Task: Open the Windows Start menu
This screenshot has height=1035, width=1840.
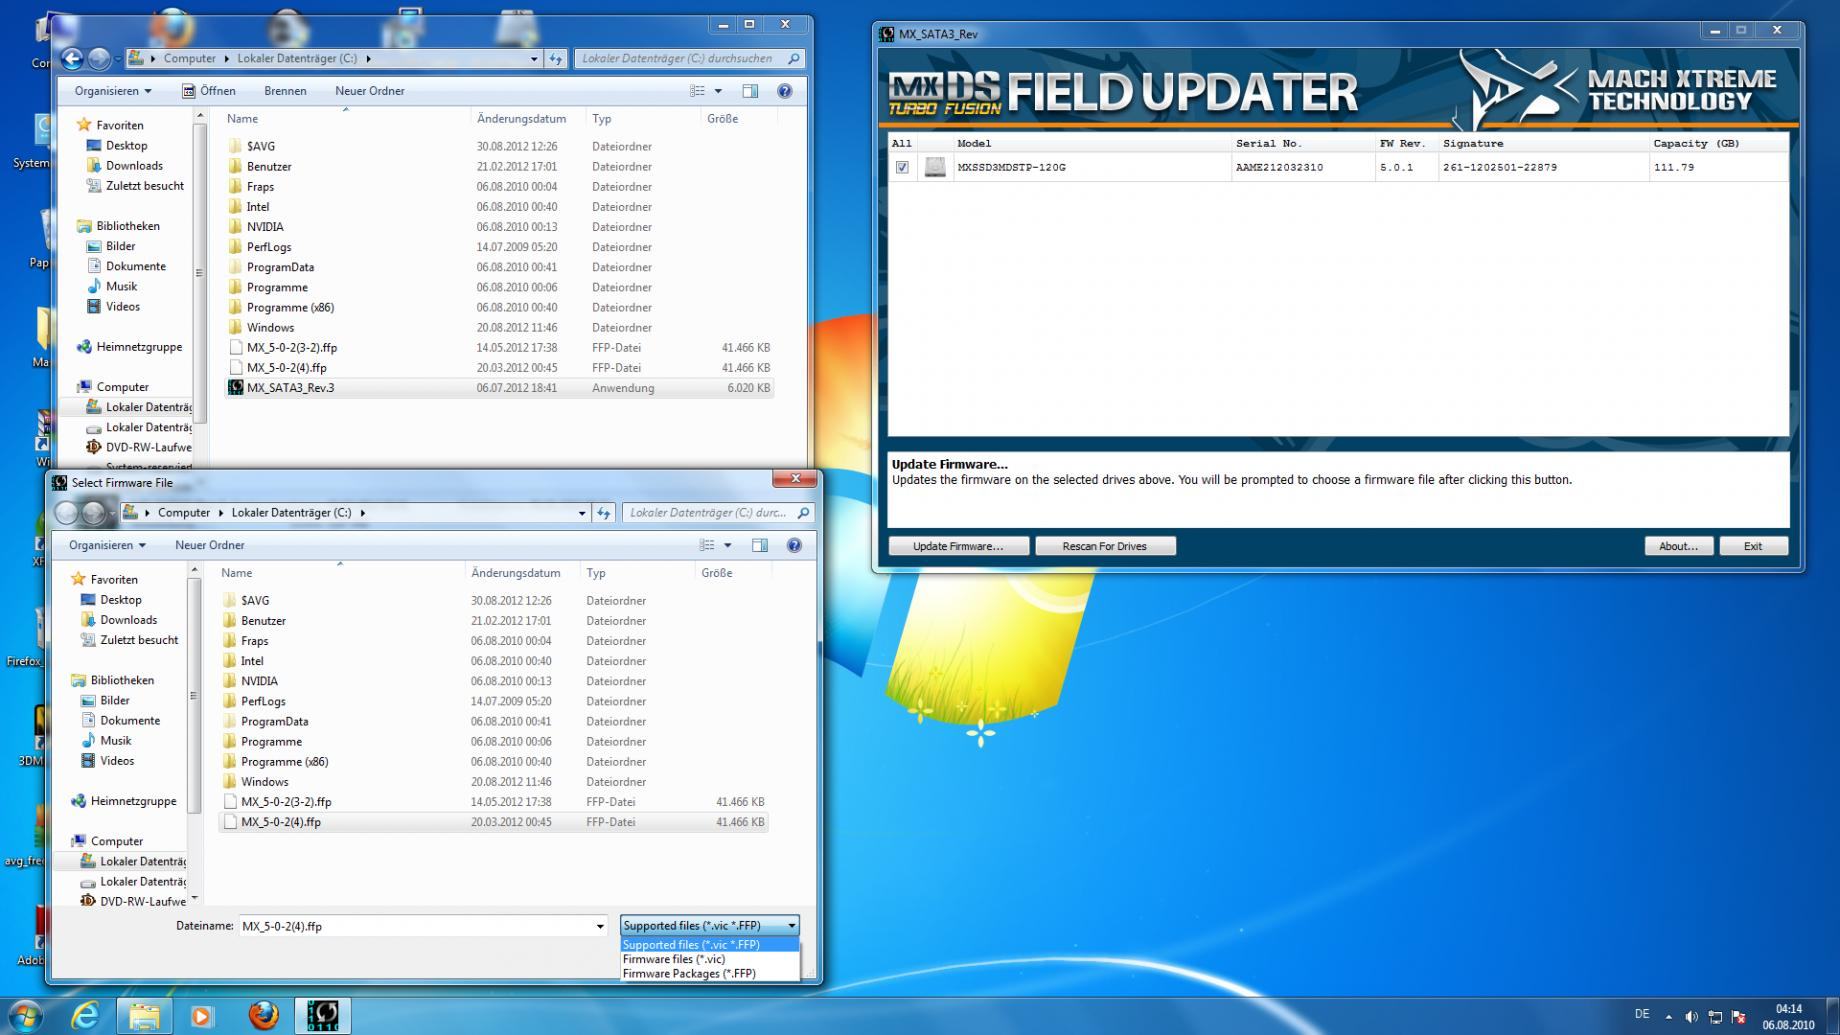Action: 25,1016
